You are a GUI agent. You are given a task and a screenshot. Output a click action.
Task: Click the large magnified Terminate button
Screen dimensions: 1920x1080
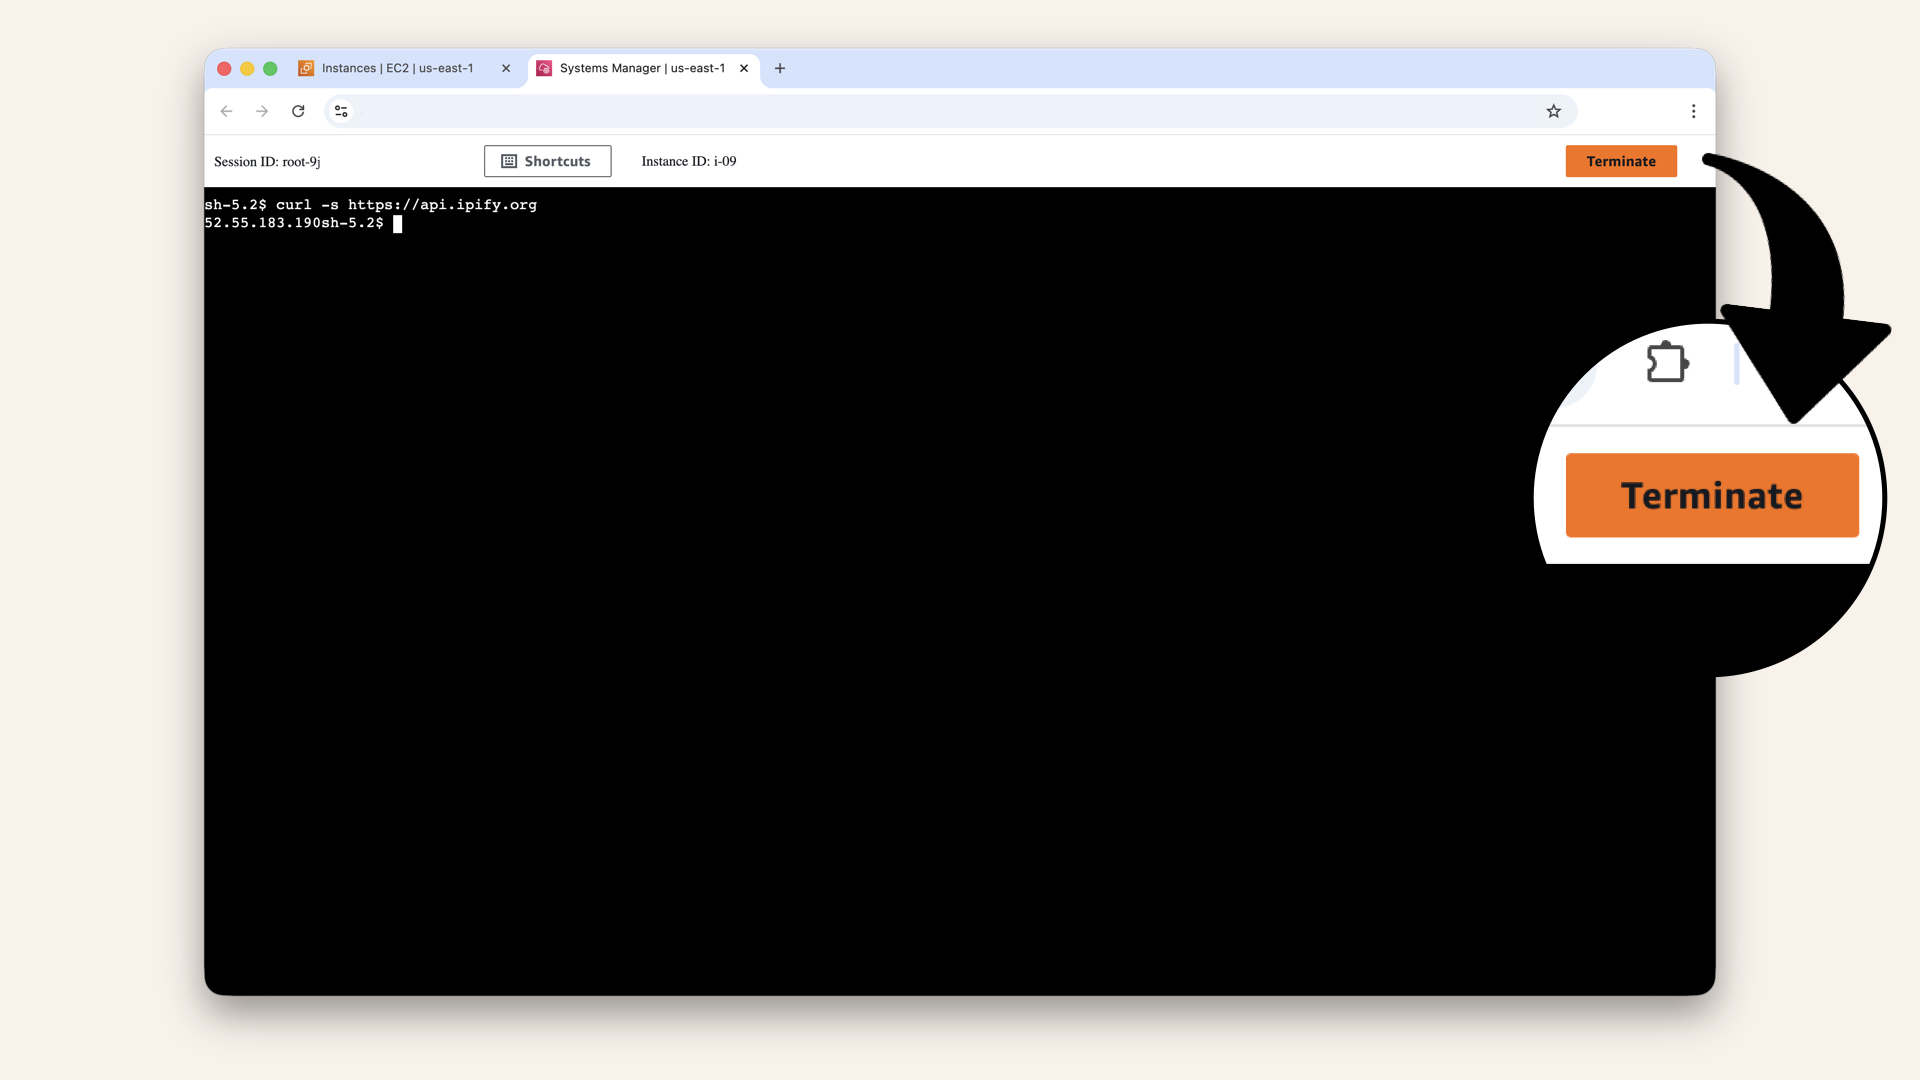(x=1711, y=495)
